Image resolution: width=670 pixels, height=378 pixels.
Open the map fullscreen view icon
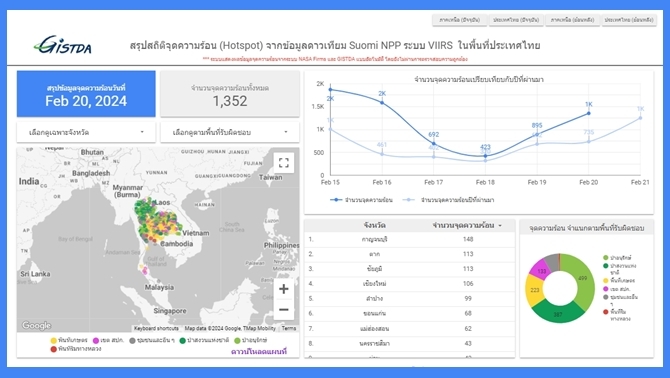[284, 163]
